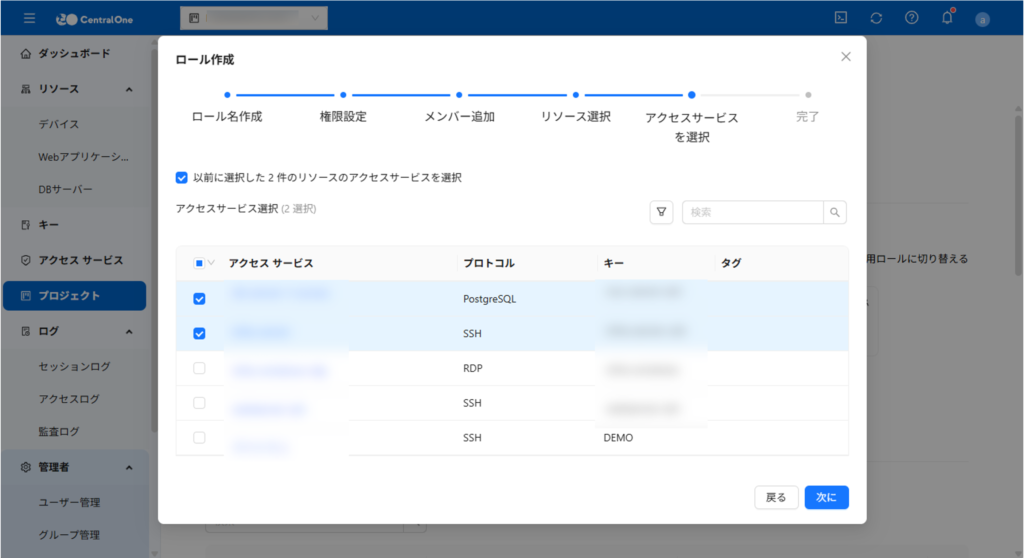The width and height of the screenshot is (1024, 558).
Task: Uncheck the PostgreSQL access service row
Action: pyautogui.click(x=199, y=299)
